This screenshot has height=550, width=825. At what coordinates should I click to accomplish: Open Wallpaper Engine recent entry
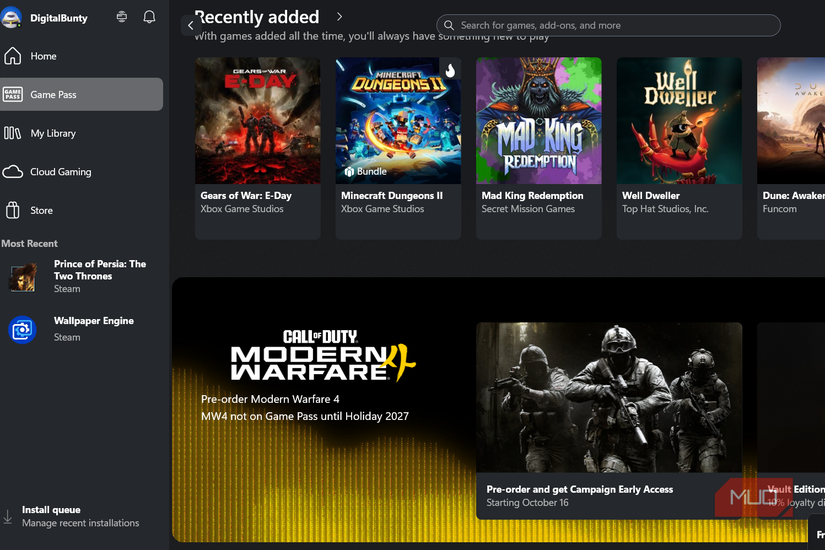82,329
